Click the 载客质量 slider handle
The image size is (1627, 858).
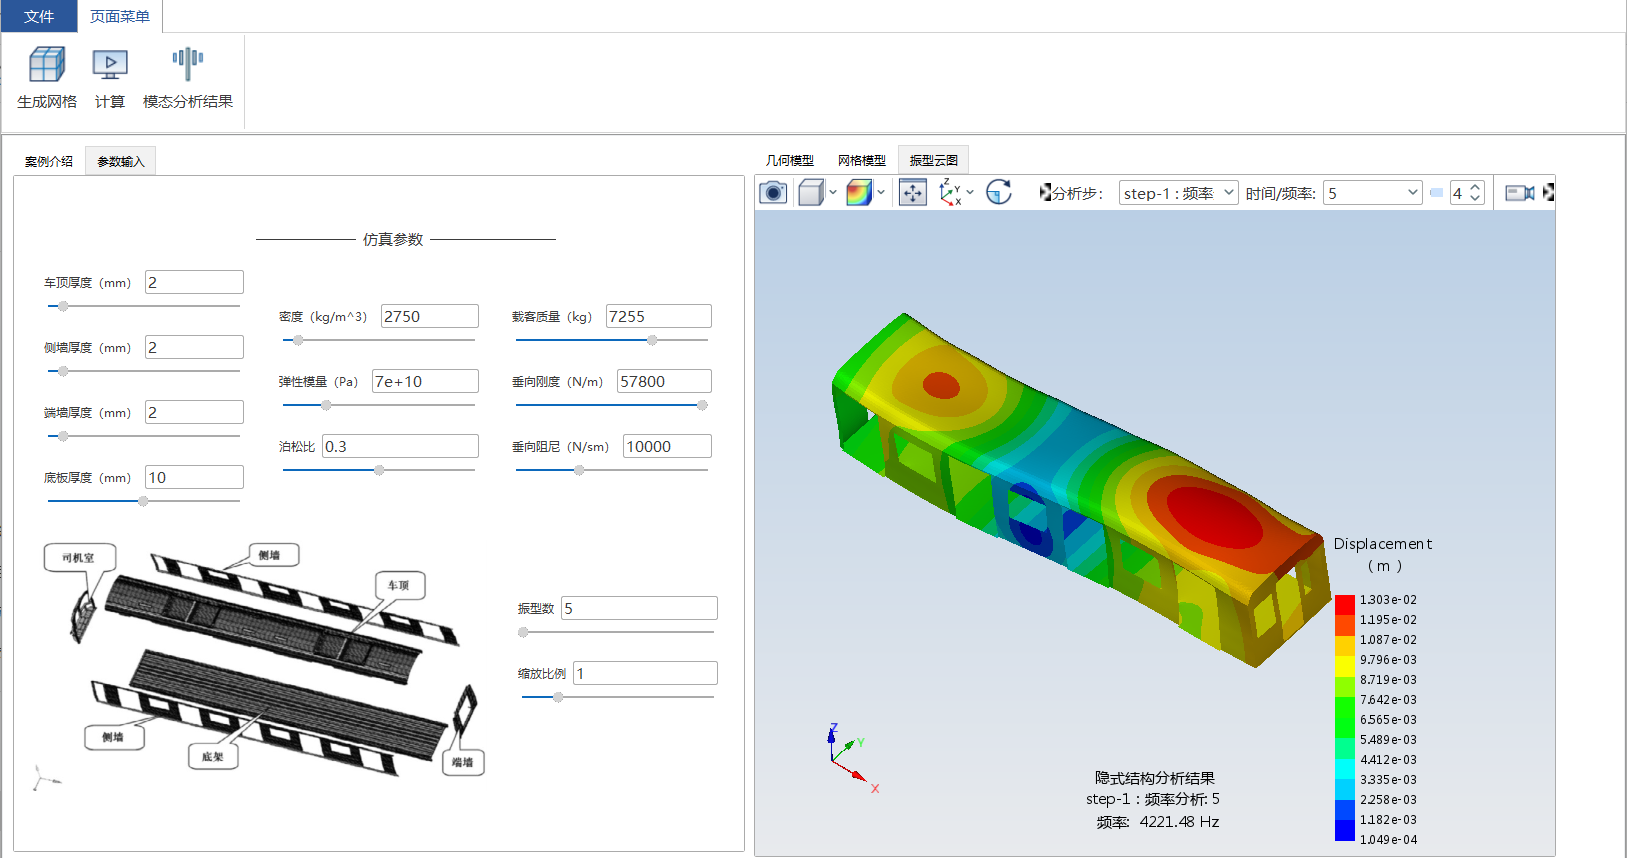(x=652, y=340)
